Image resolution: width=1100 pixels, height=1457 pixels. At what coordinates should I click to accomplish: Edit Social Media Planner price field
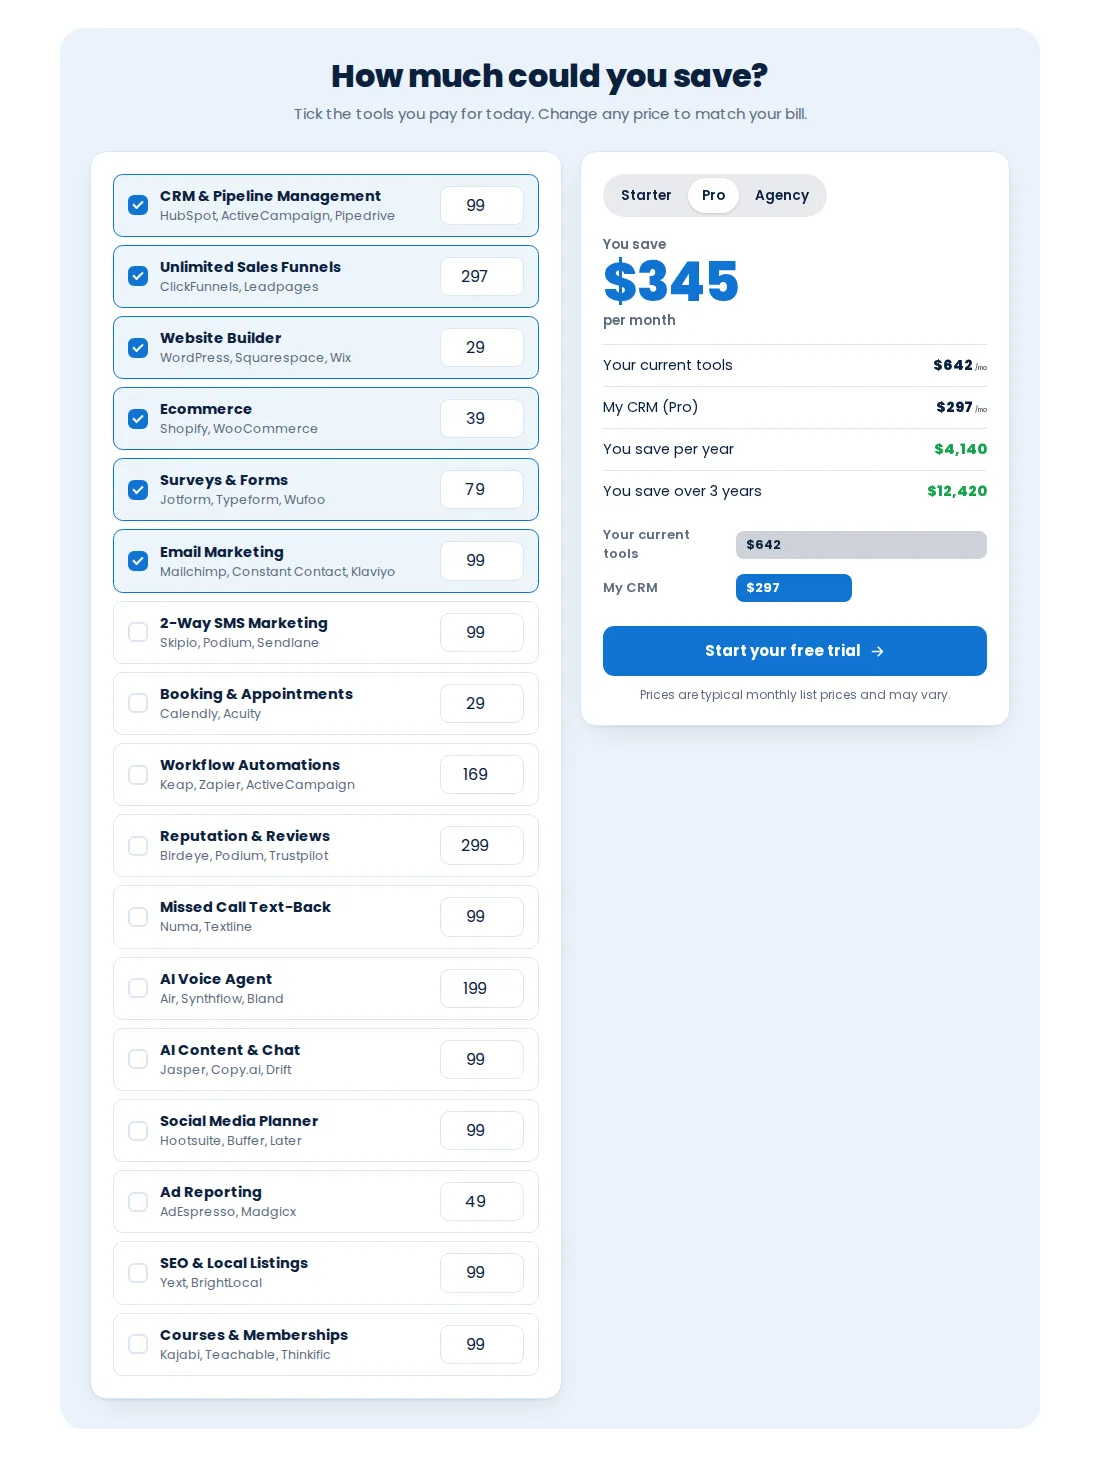pos(482,1130)
